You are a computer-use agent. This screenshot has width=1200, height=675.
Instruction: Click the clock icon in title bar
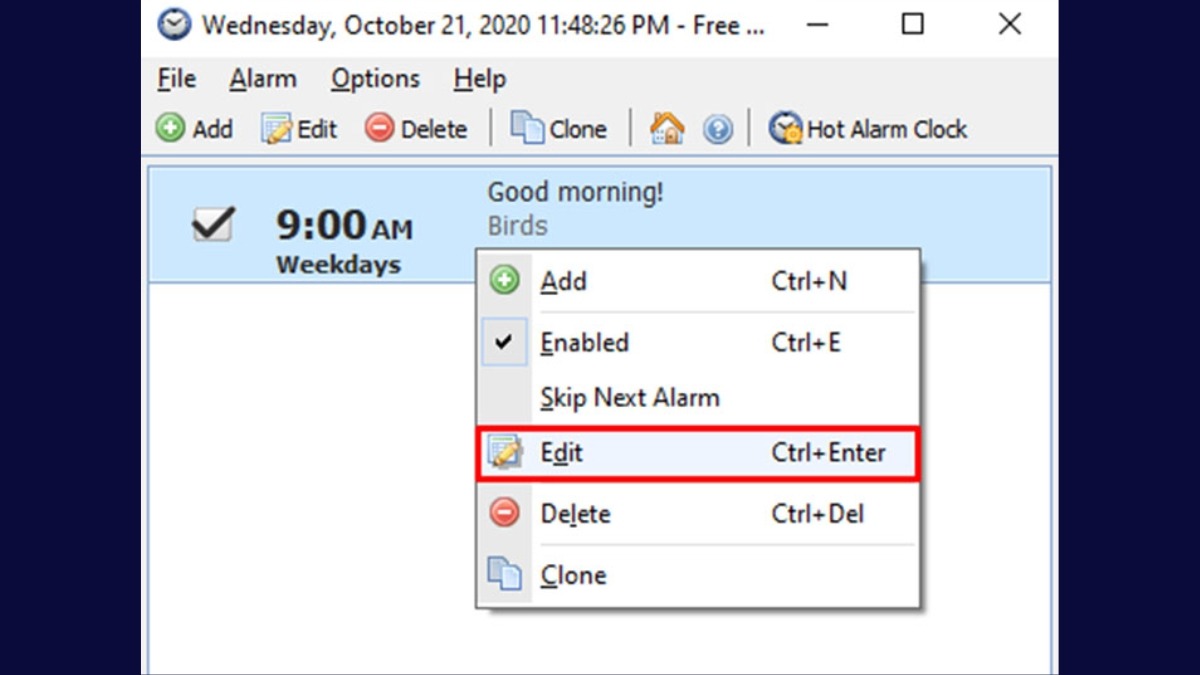(174, 24)
